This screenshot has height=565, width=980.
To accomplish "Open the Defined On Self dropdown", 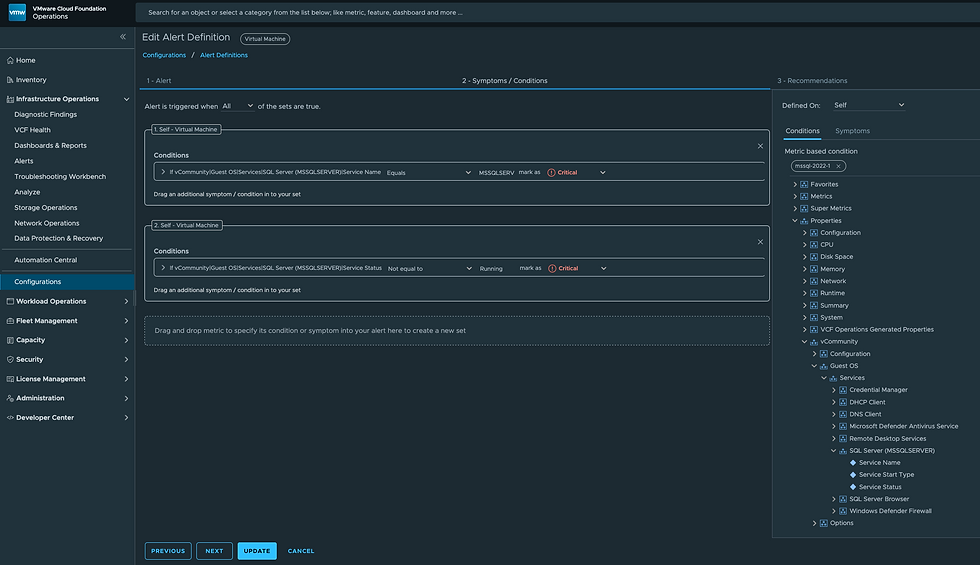I will pyautogui.click(x=869, y=105).
